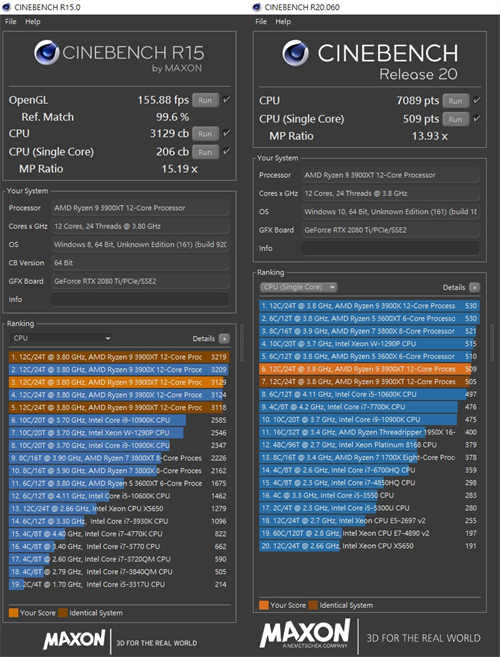Click the Cinebench Release 20 logo sphere icon
The height and width of the screenshot is (657, 500).
click(x=295, y=53)
